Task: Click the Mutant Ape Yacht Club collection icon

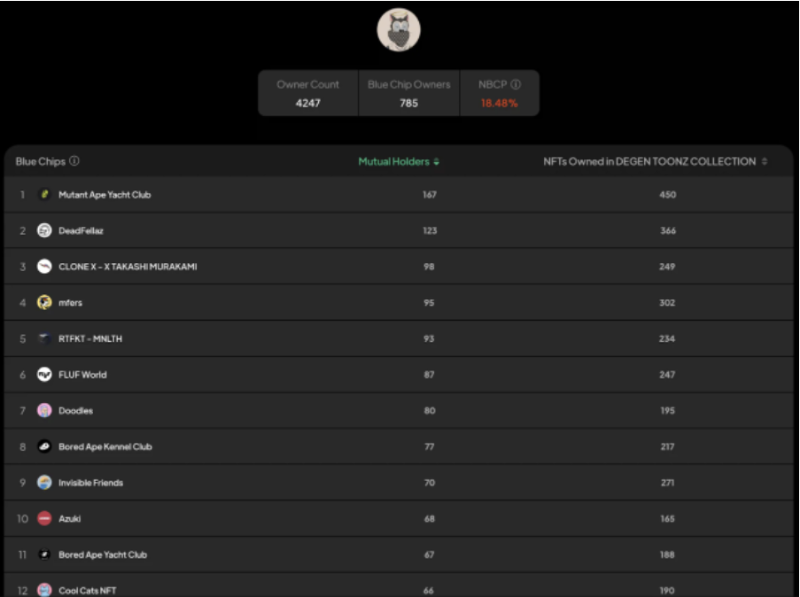Action: pyautogui.click(x=44, y=194)
